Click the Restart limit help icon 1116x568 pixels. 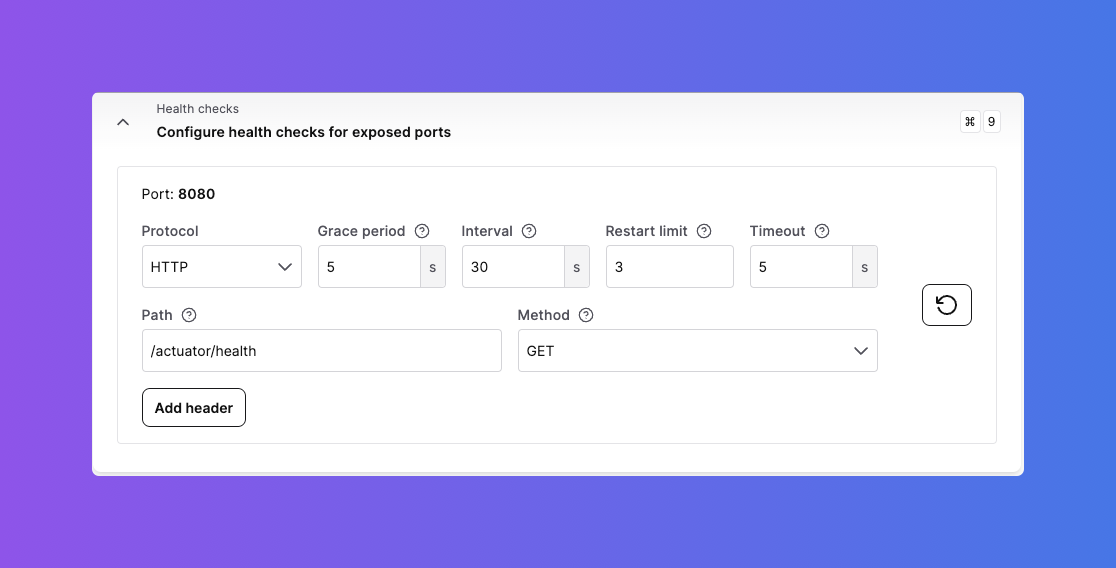704,231
